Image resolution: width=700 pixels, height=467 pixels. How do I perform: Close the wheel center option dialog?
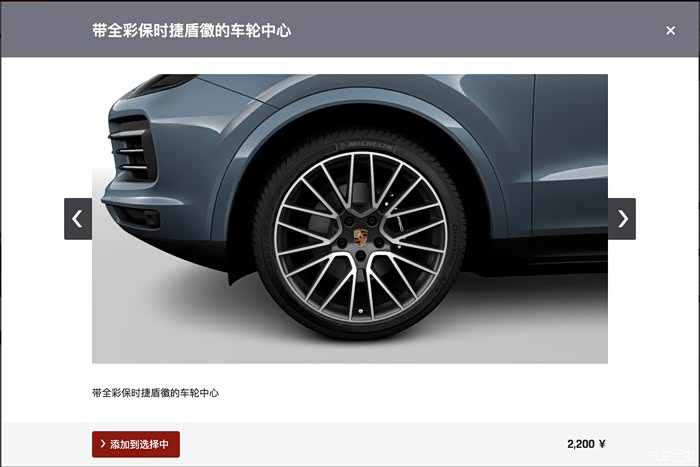(670, 30)
